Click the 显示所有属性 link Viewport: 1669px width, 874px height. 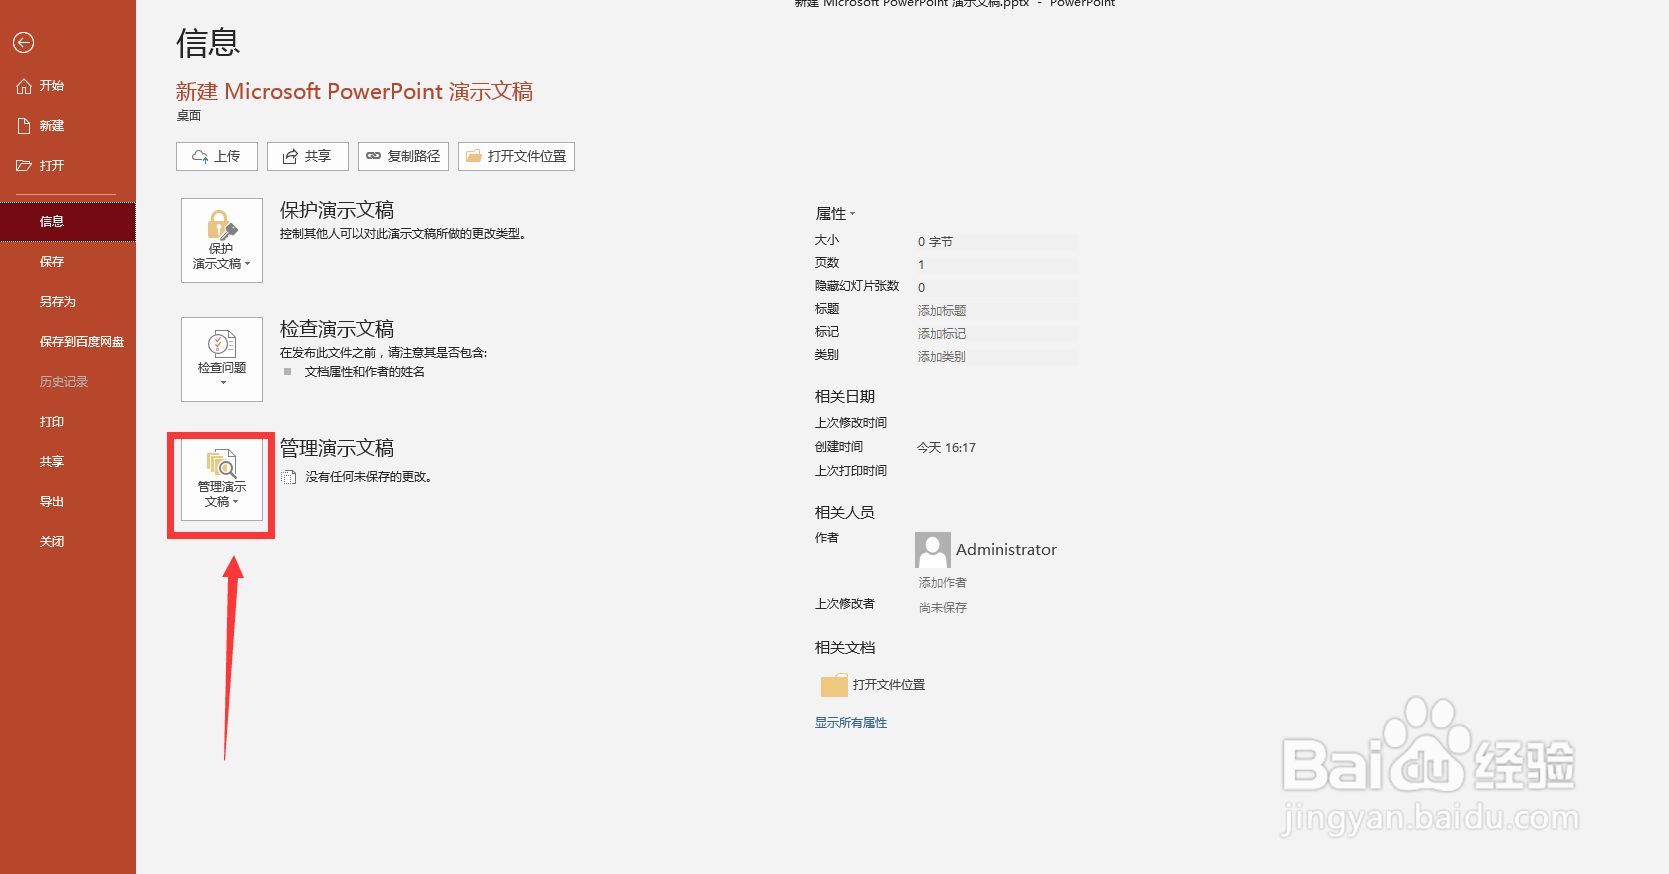(851, 723)
